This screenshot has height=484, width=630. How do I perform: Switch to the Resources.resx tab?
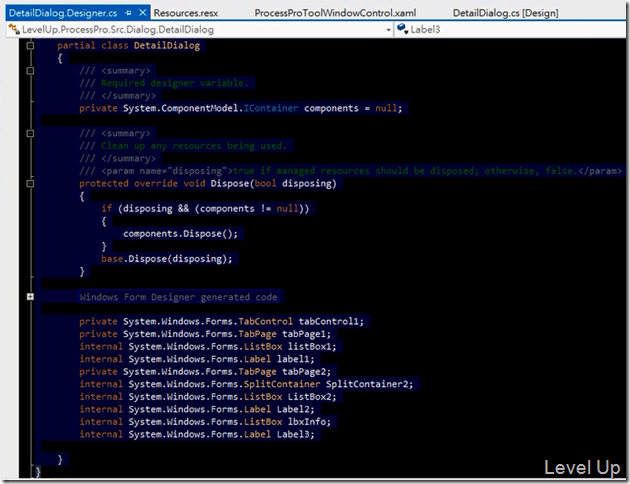click(x=186, y=13)
